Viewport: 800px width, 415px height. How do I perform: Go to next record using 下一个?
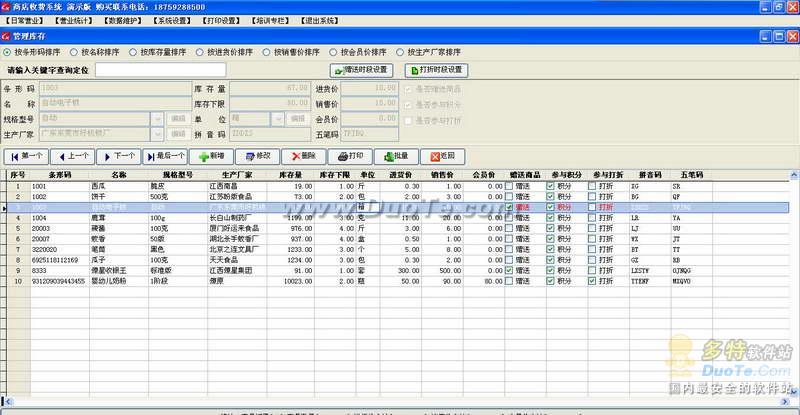pyautogui.click(x=119, y=157)
